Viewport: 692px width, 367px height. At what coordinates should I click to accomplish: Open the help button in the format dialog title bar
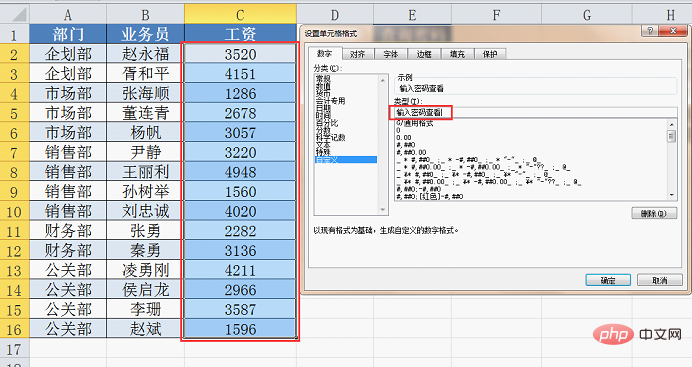[651, 31]
